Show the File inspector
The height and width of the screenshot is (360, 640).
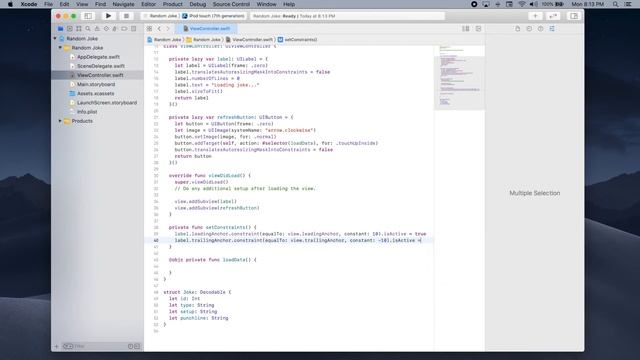pos(518,29)
